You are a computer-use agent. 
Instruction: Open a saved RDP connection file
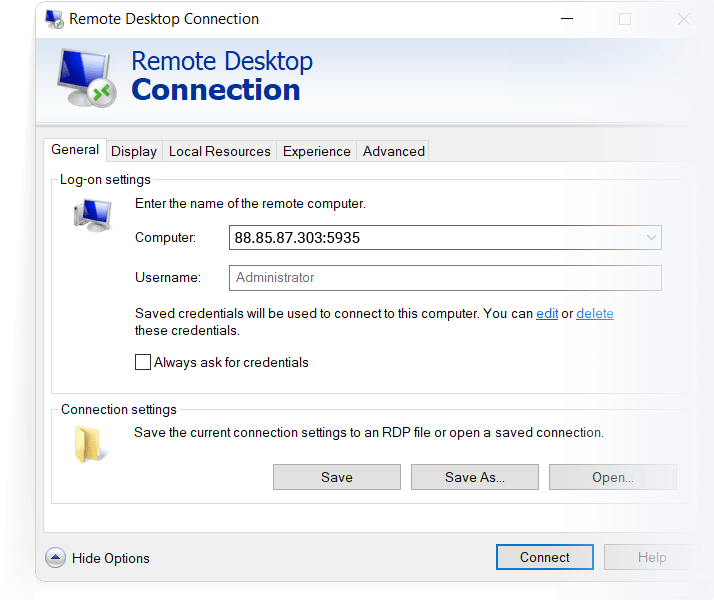tap(613, 477)
